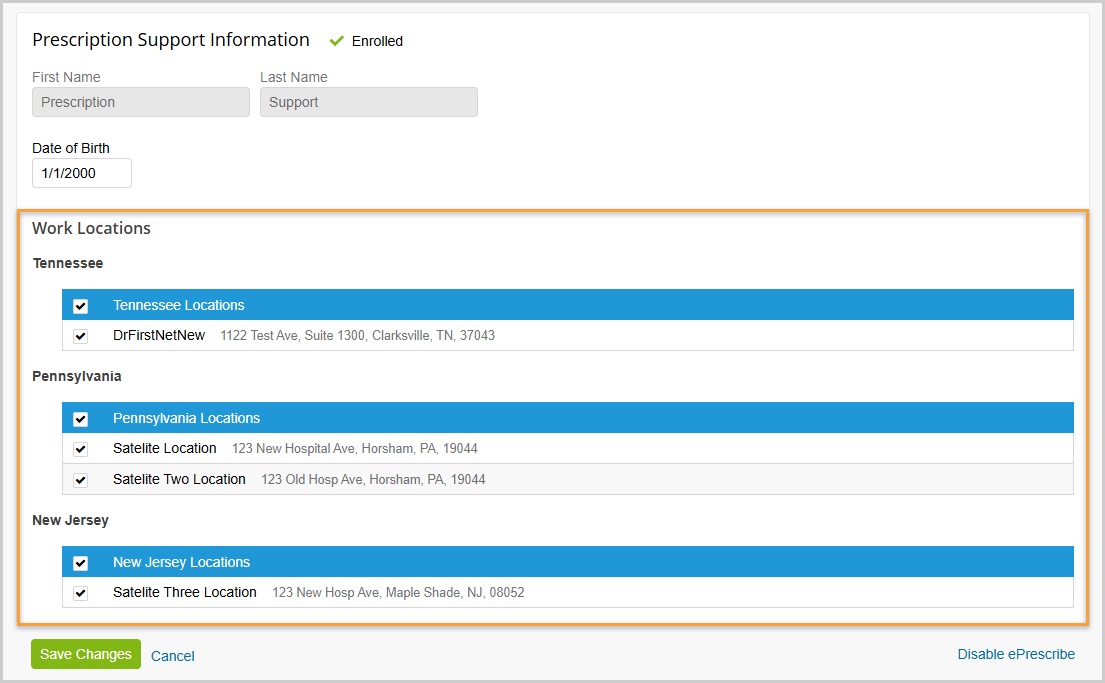The height and width of the screenshot is (683, 1105).
Task: Click the green Enrolled checkmark icon
Action: [337, 41]
